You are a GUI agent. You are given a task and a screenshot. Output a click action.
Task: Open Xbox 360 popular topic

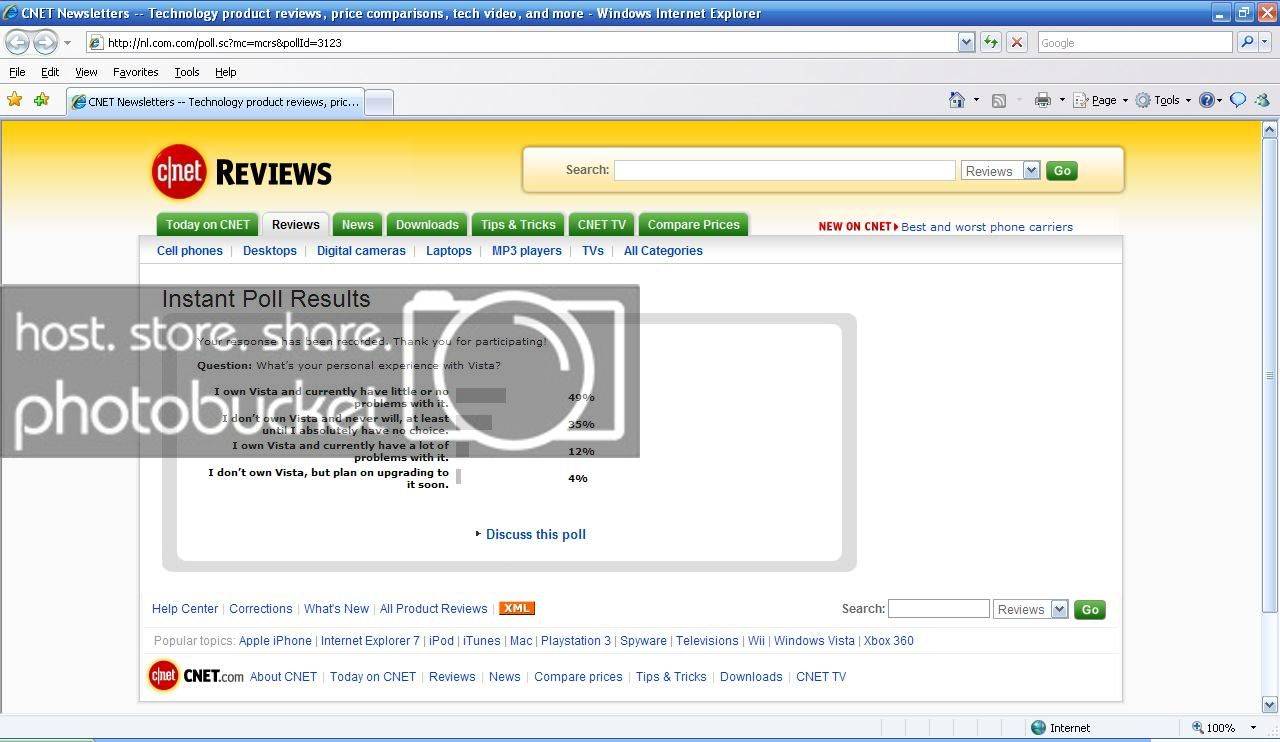tap(889, 641)
